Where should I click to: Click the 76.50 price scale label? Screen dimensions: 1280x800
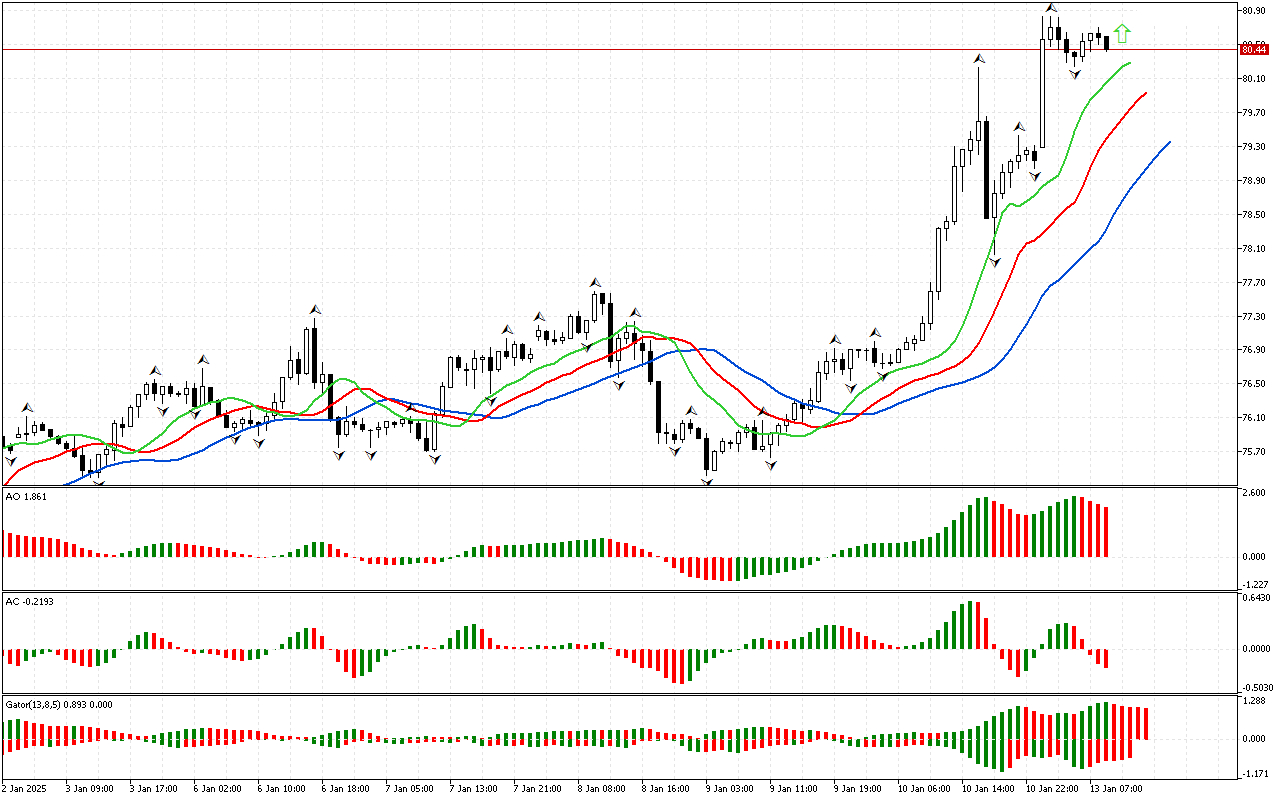[x=1253, y=384]
